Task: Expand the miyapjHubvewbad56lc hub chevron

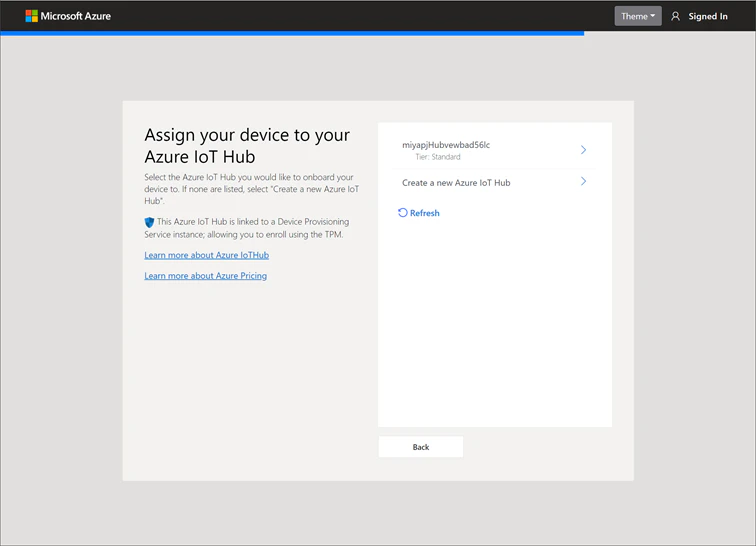Action: click(x=583, y=150)
